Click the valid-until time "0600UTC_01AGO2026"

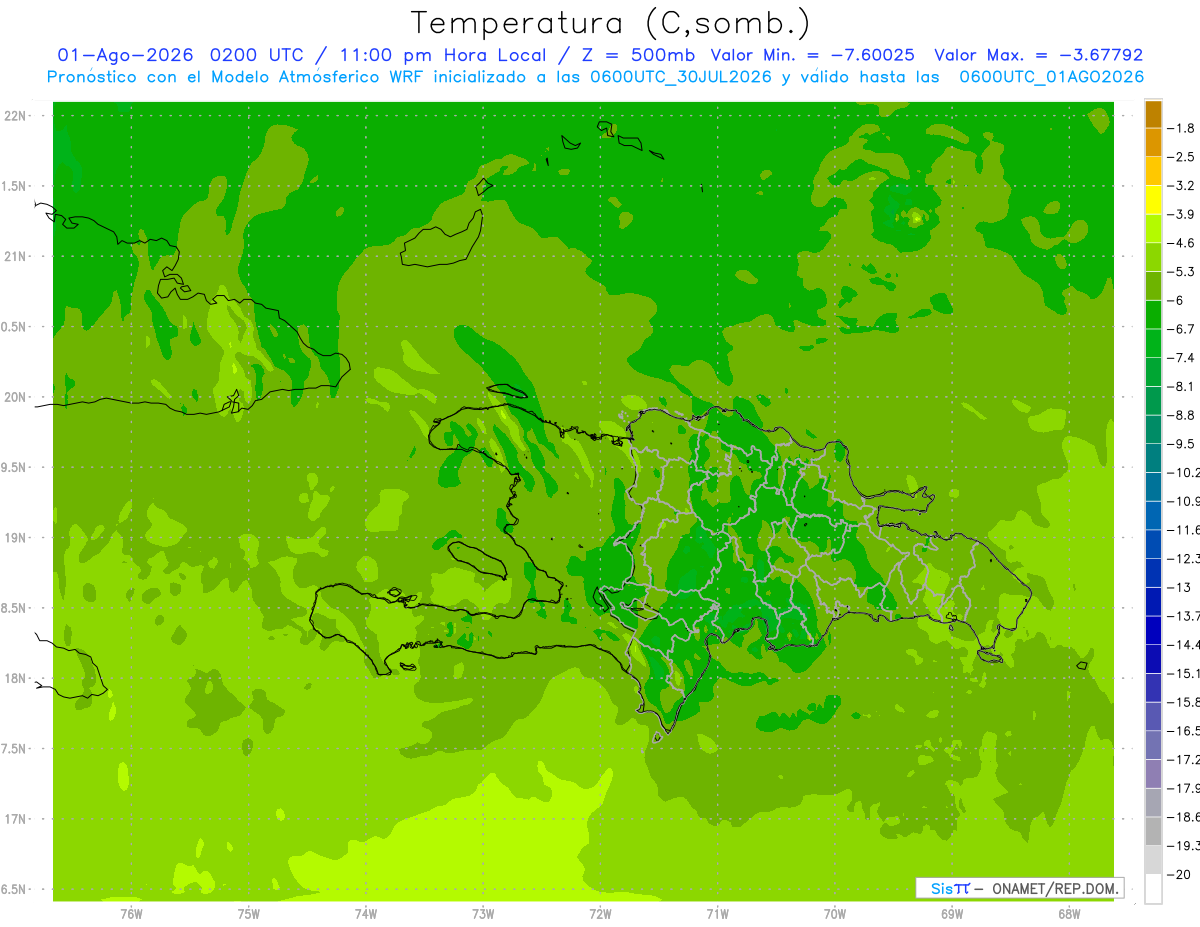[x=1051, y=77]
